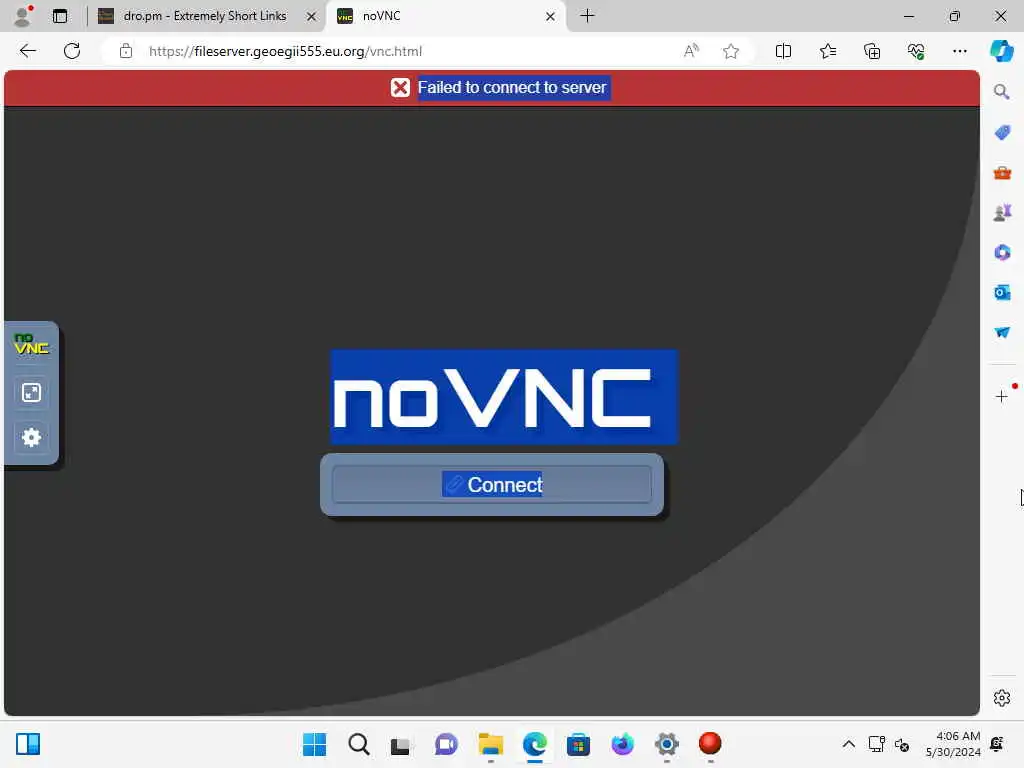Image resolution: width=1024 pixels, height=768 pixels.
Task: Open the Edge Settings and more menu
Action: pyautogui.click(x=959, y=51)
